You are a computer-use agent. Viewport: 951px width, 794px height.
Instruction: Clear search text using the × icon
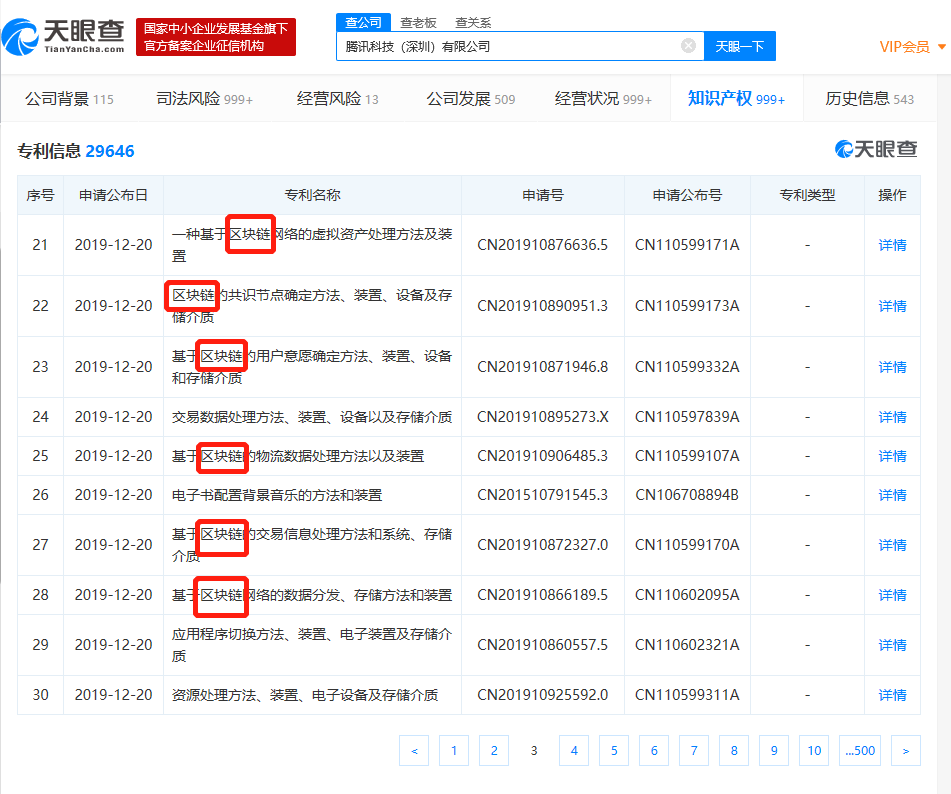coord(687,46)
